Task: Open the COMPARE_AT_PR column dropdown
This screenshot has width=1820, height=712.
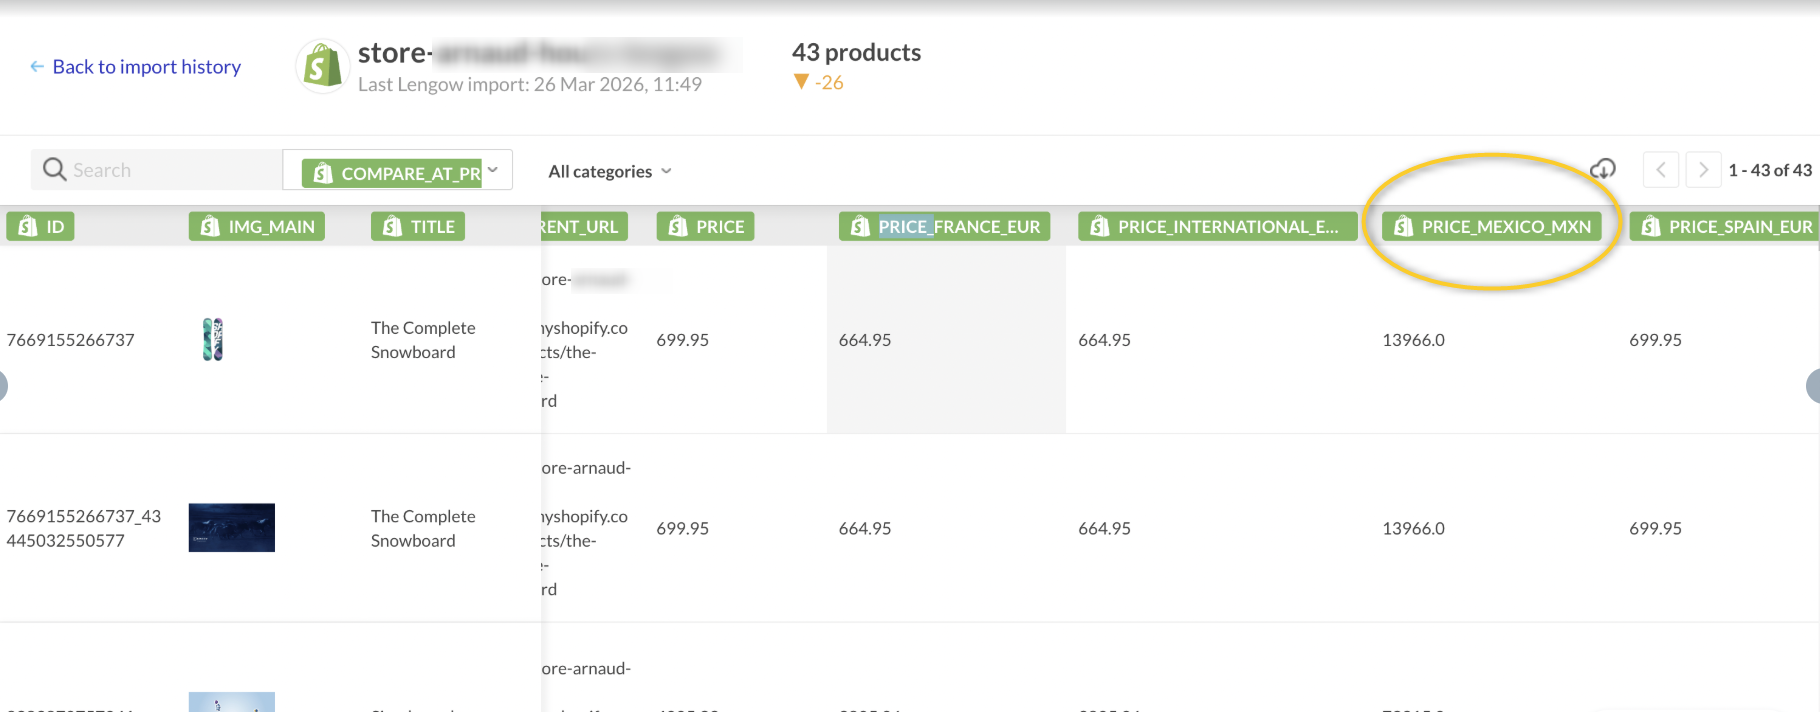Action: 492,170
